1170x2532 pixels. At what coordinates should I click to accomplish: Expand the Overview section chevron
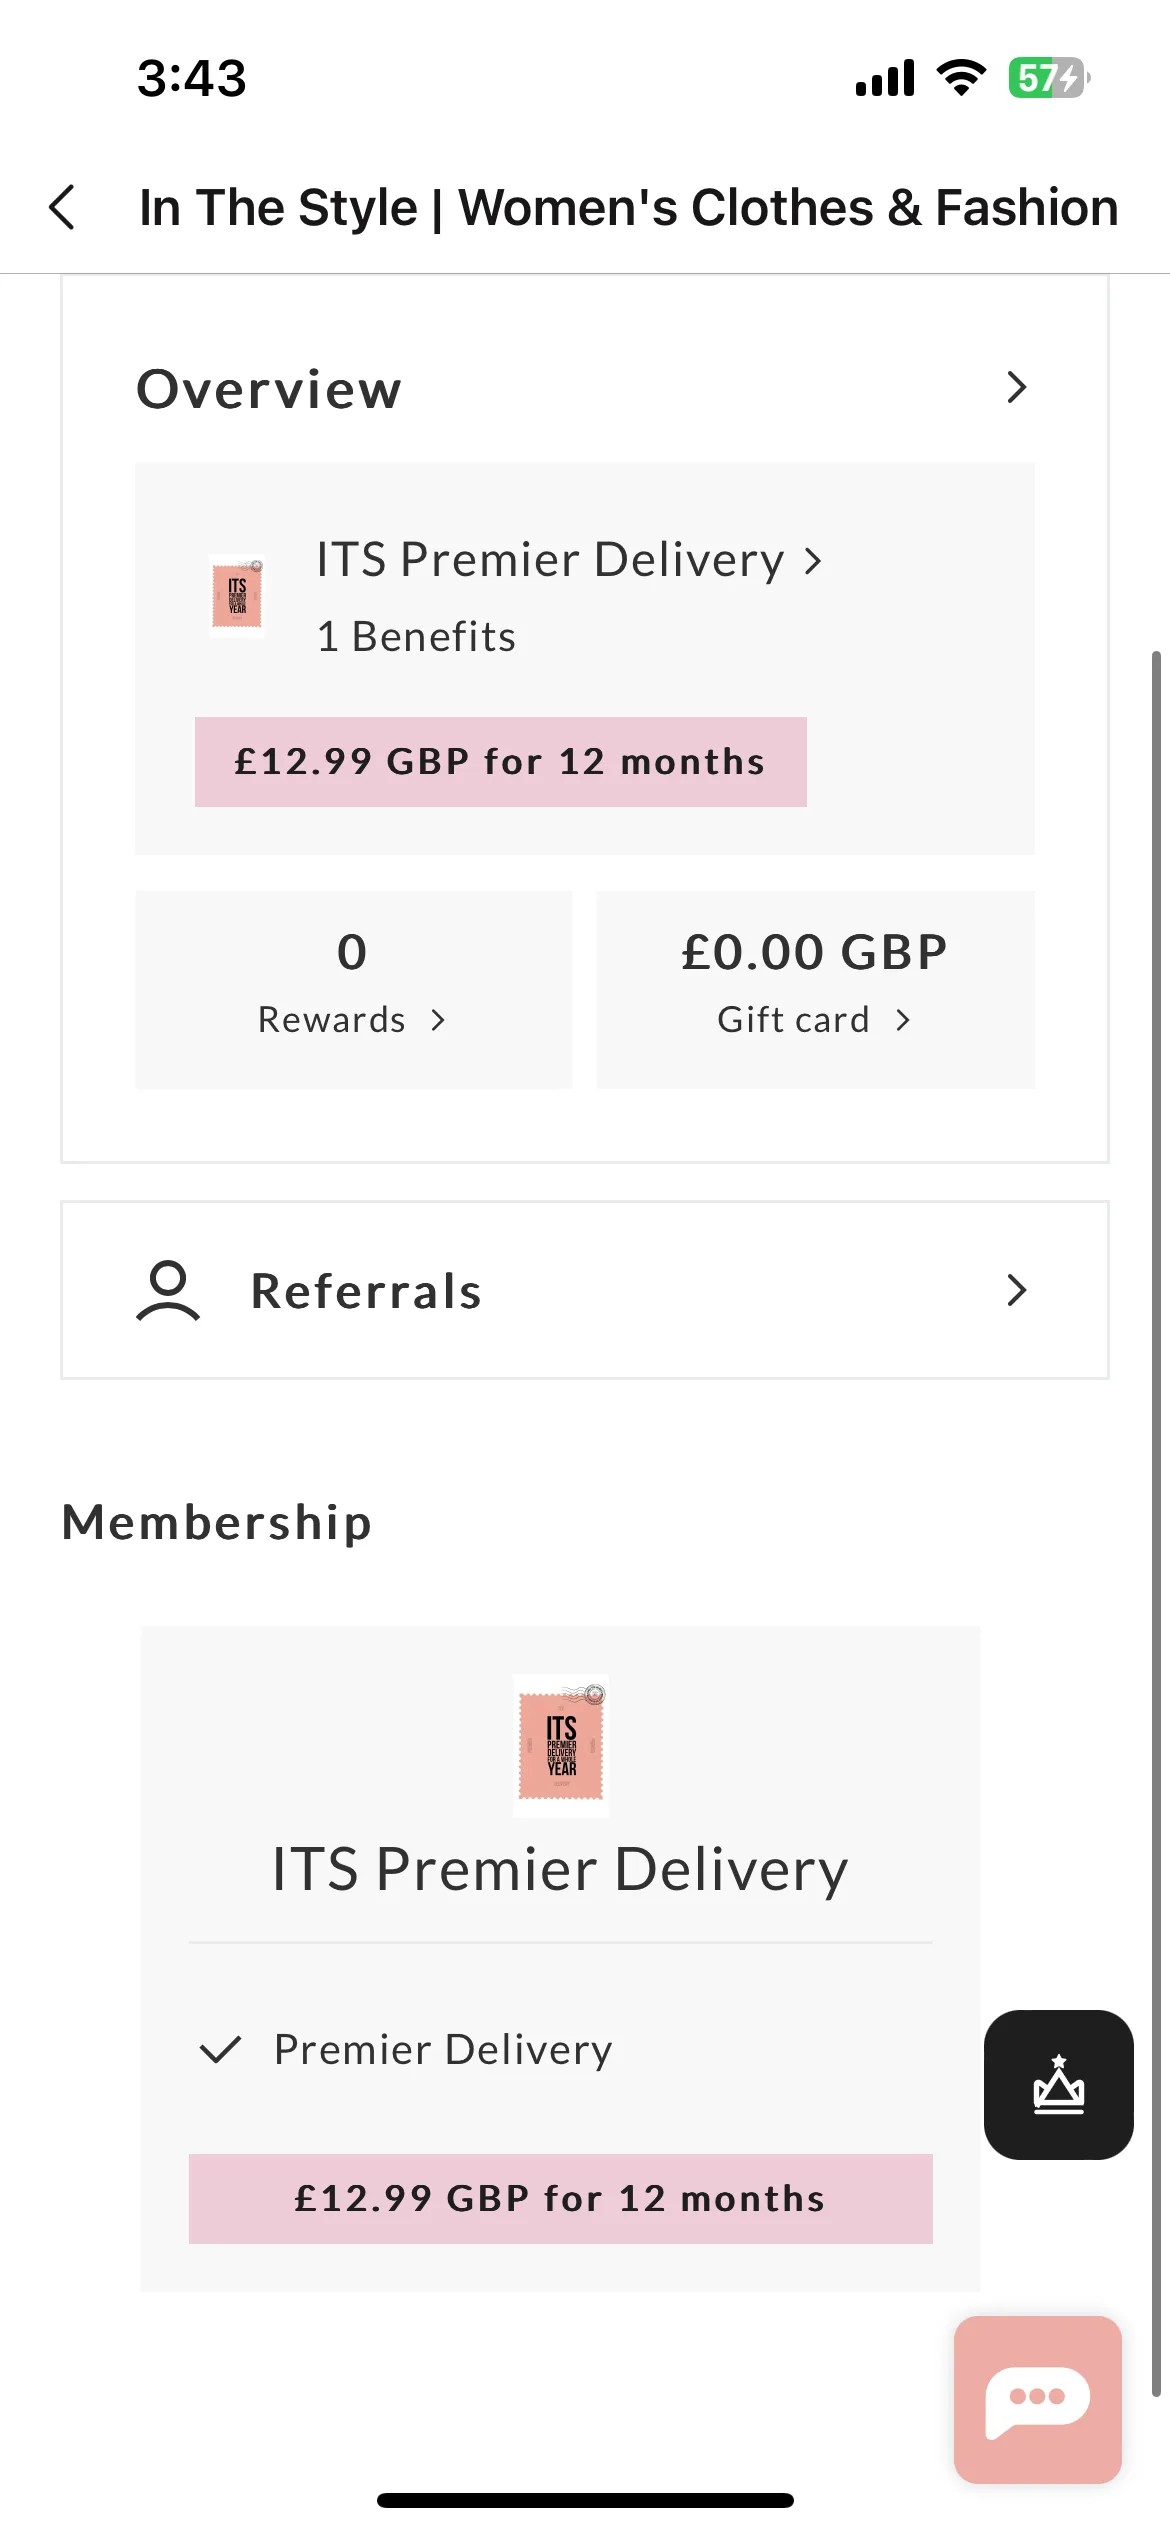click(x=1017, y=387)
